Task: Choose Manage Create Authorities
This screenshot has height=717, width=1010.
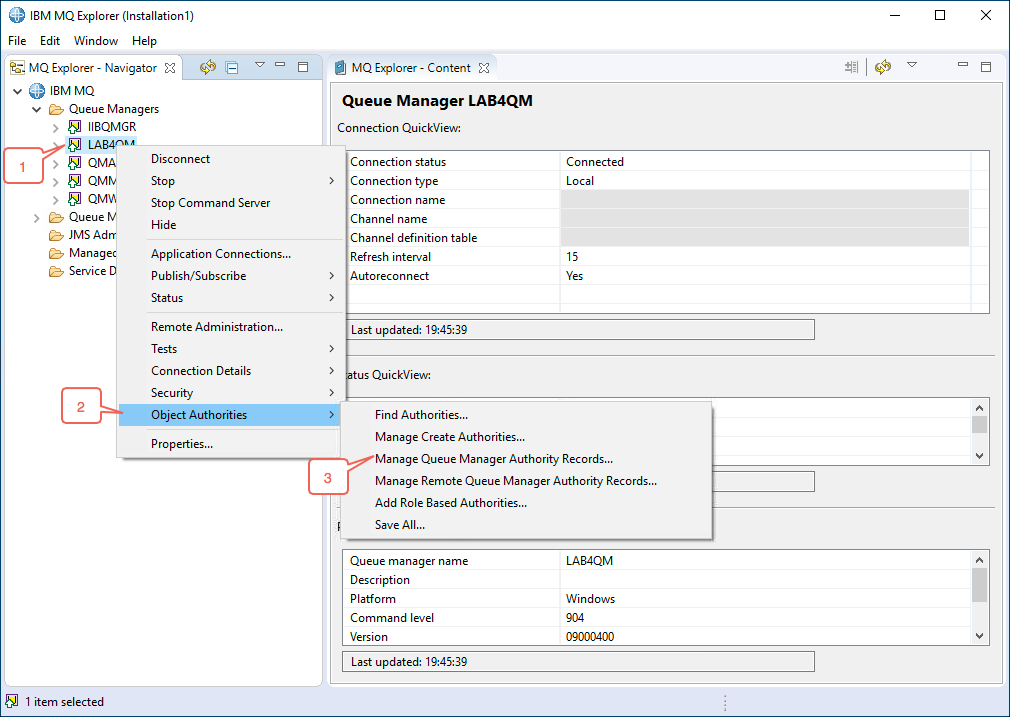Action: [x=526, y=437]
